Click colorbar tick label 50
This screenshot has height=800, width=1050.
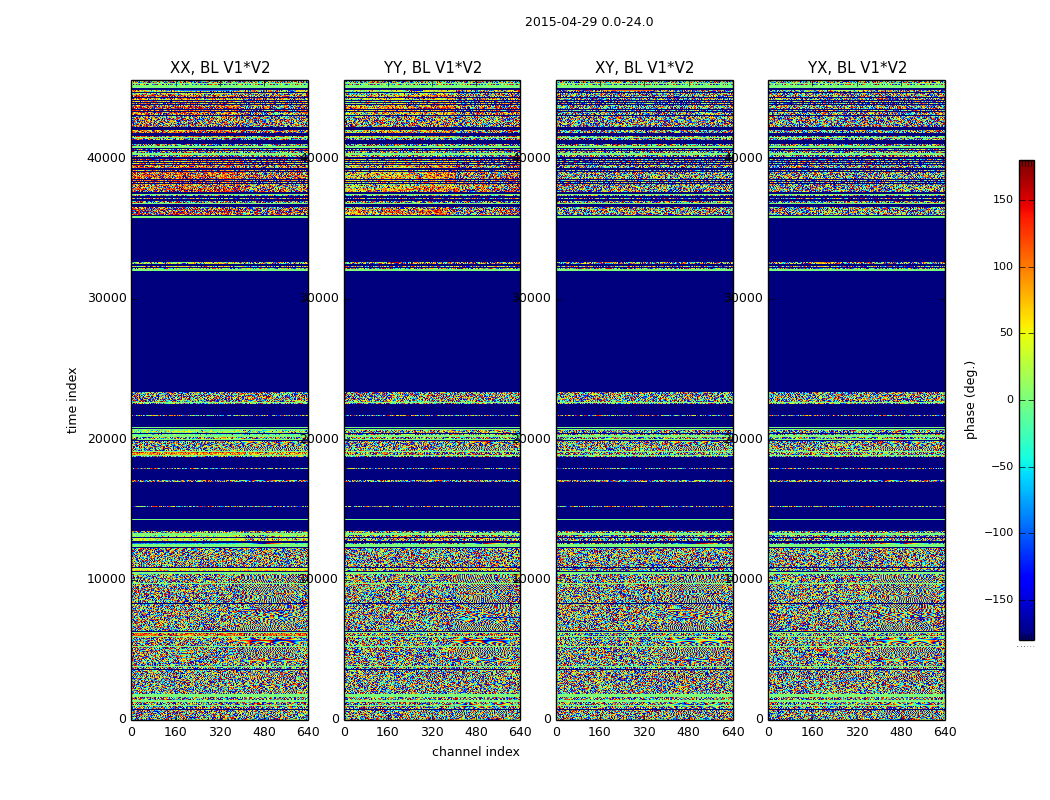tap(1006, 333)
